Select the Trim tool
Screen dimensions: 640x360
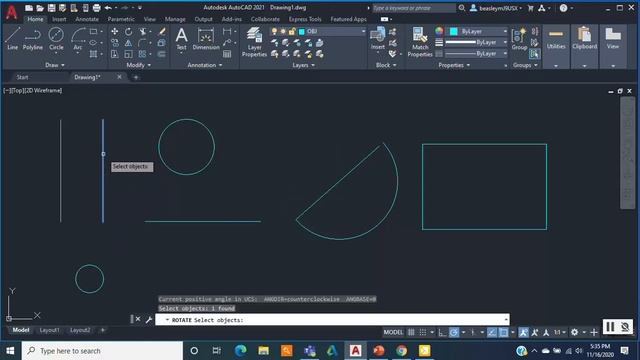coord(142,31)
